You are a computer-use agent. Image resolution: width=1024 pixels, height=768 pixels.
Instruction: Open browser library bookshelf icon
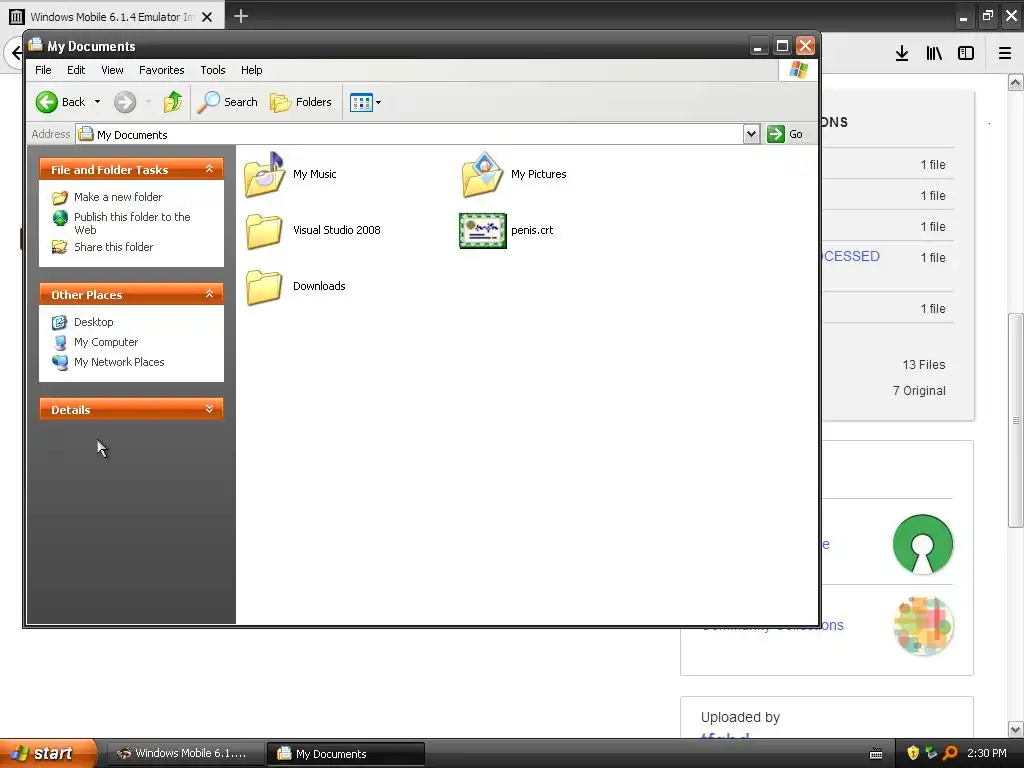point(934,54)
